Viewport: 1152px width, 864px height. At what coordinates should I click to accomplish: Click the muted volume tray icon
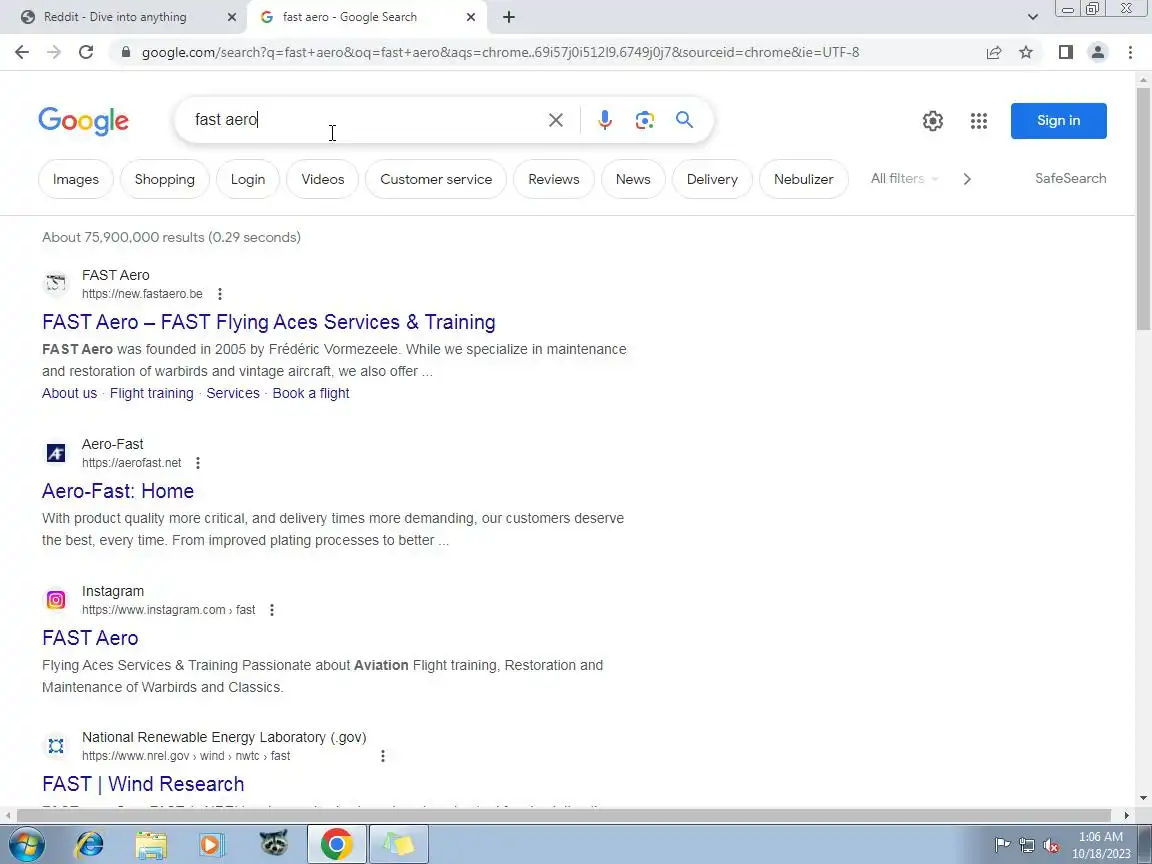click(1051, 846)
